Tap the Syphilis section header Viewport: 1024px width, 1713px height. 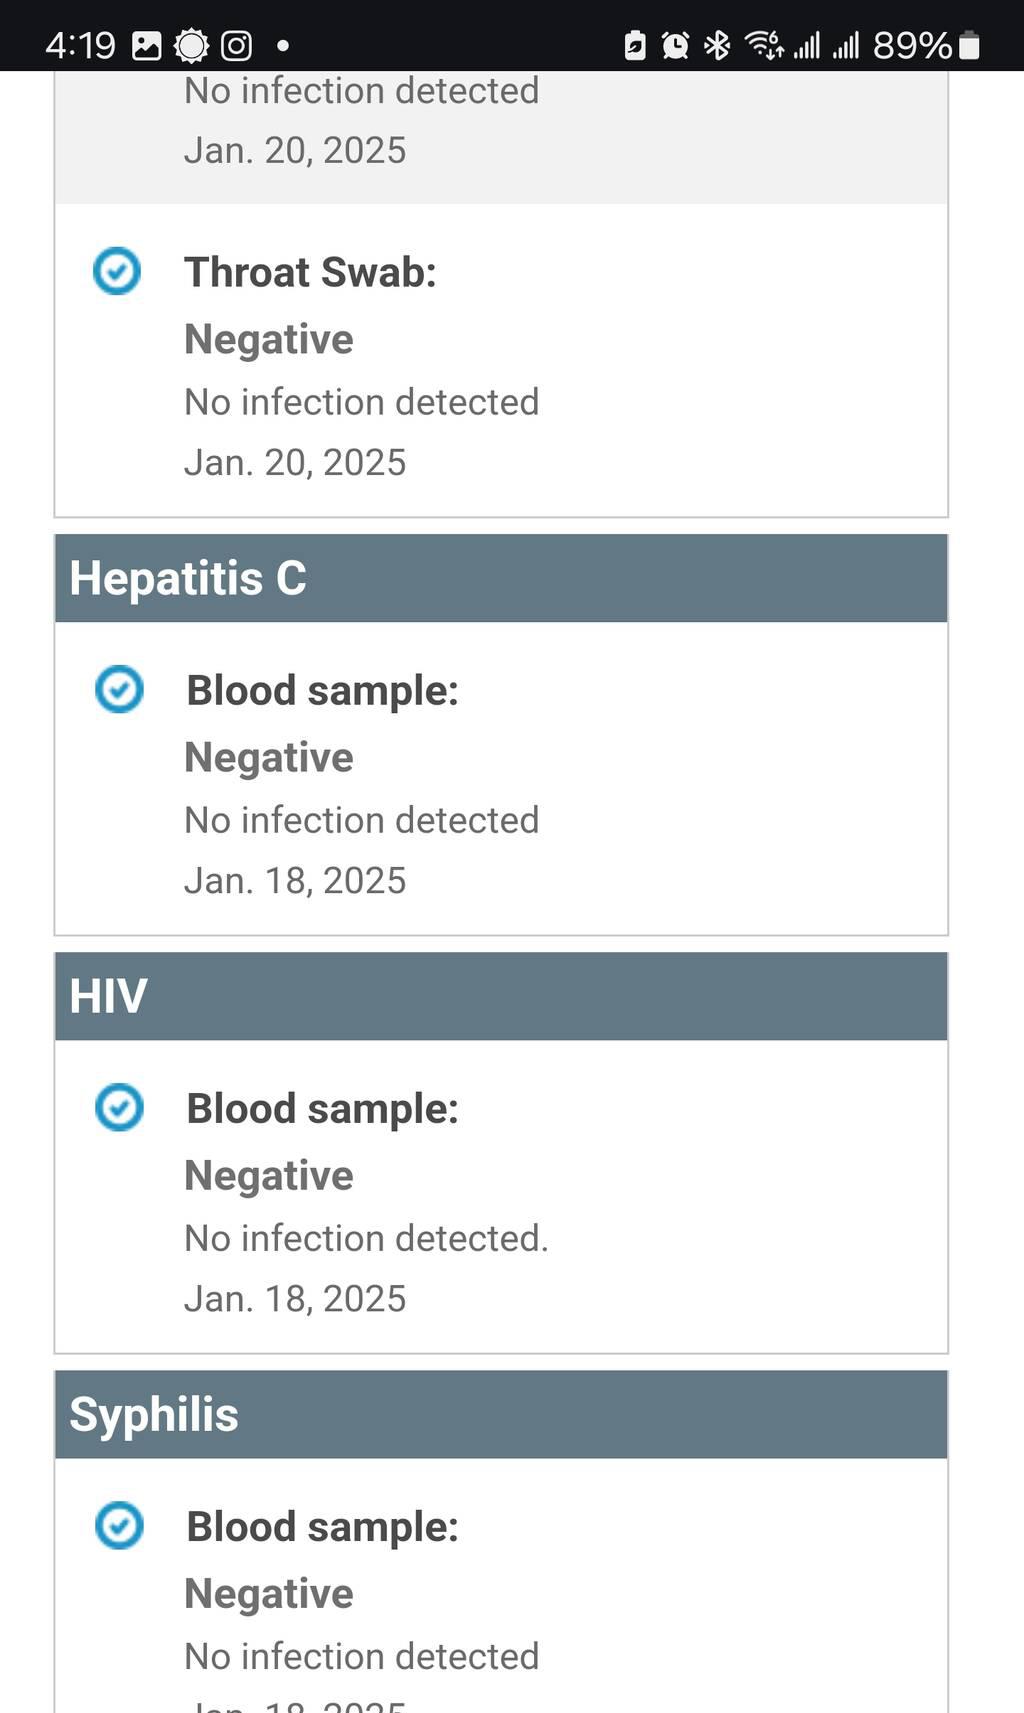500,1414
